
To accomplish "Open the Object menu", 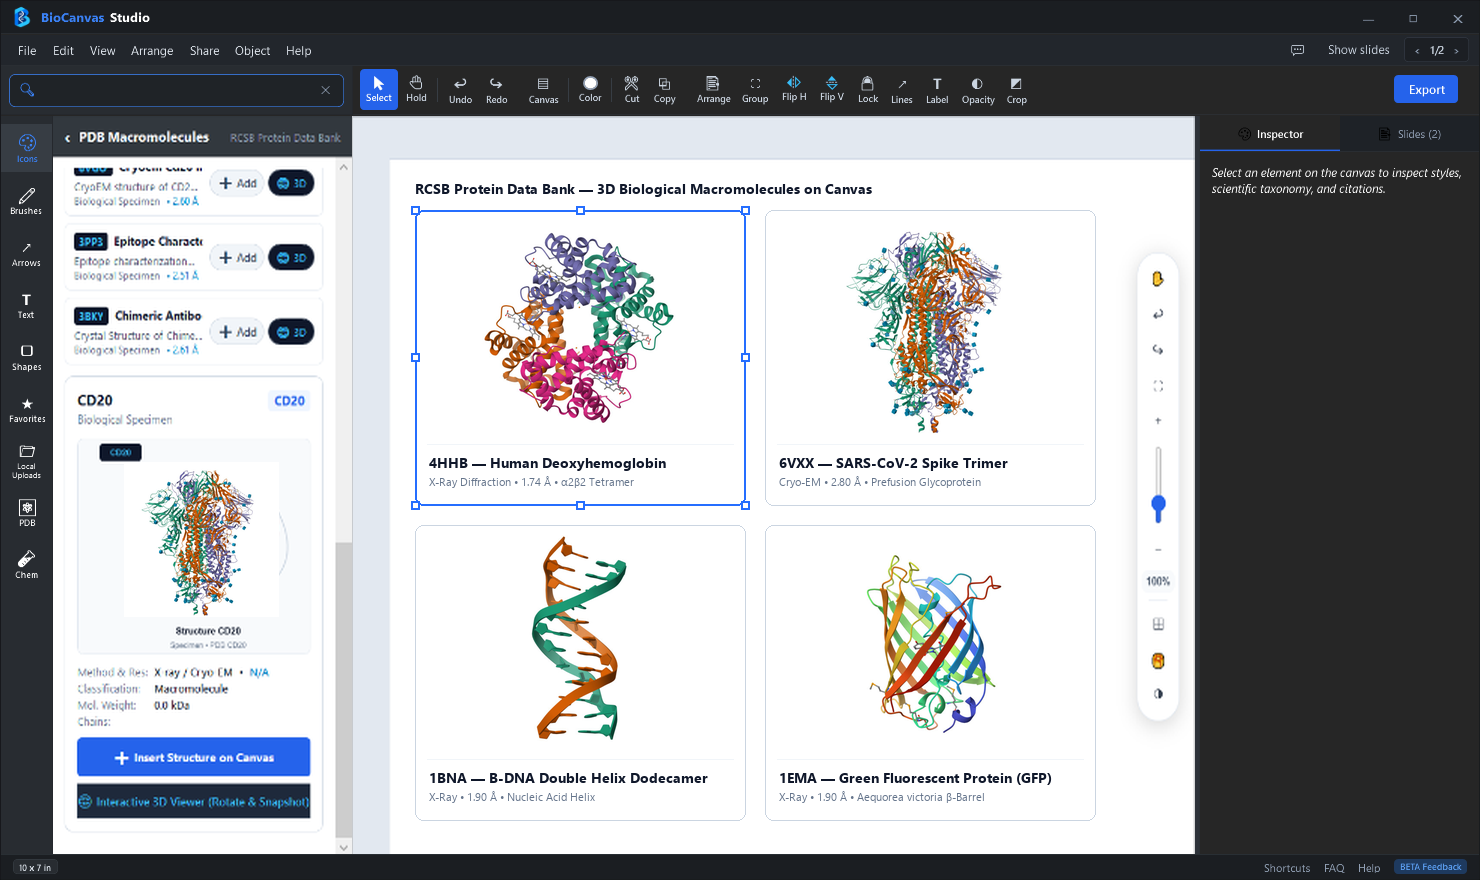I will pos(252,51).
